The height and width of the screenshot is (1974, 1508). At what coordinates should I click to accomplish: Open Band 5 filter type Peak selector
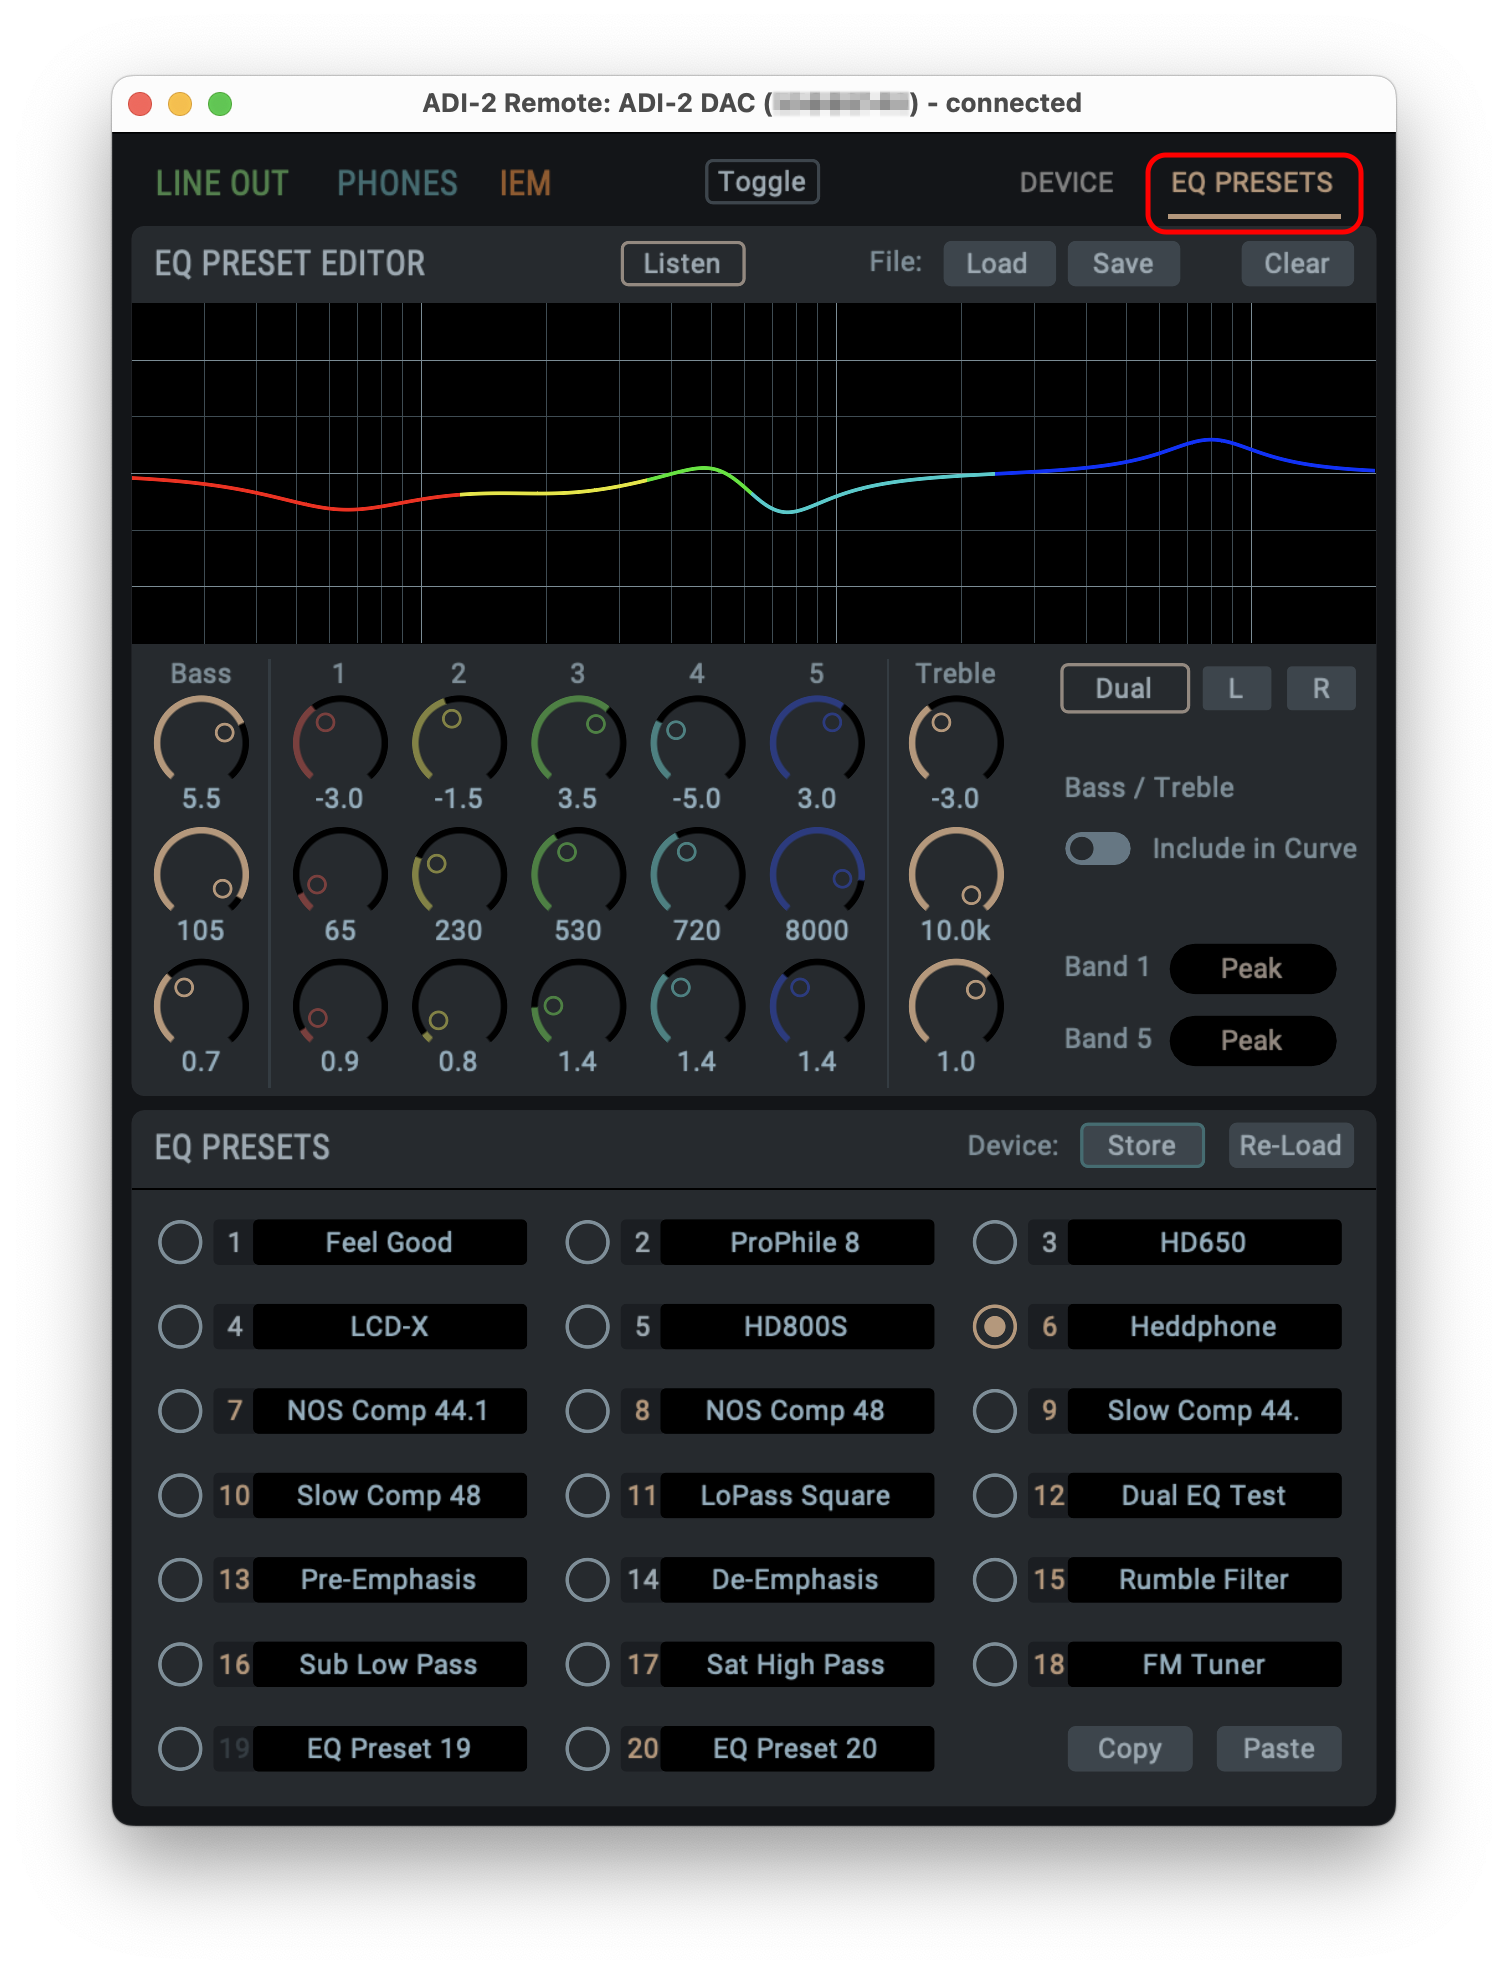(x=1252, y=1040)
